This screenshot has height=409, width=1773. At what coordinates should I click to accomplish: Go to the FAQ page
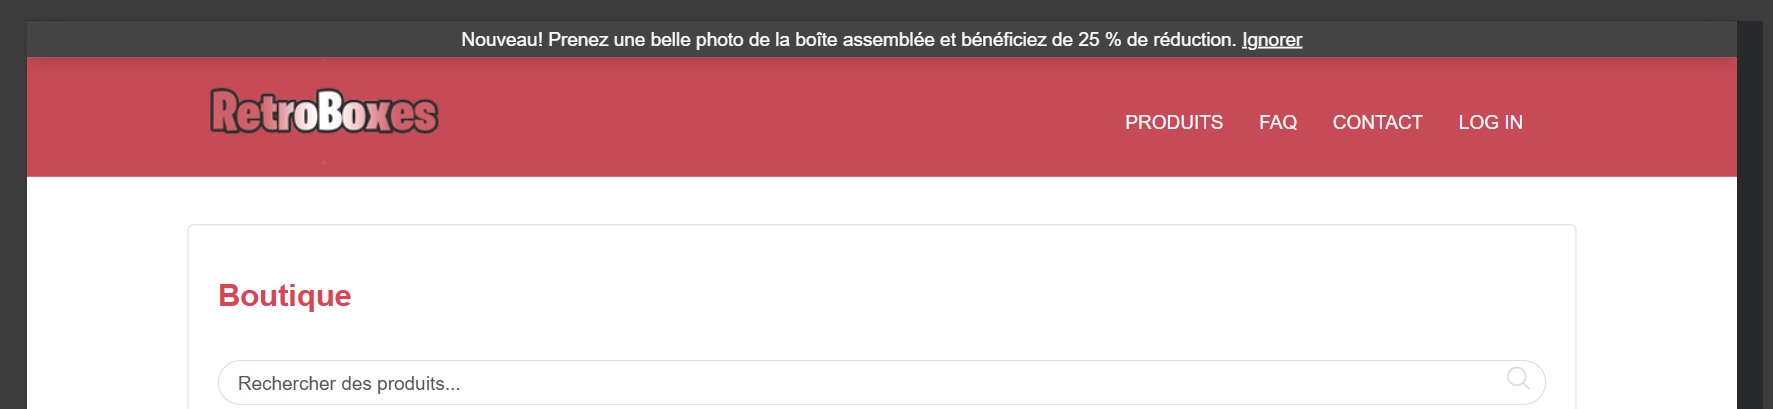tap(1278, 122)
